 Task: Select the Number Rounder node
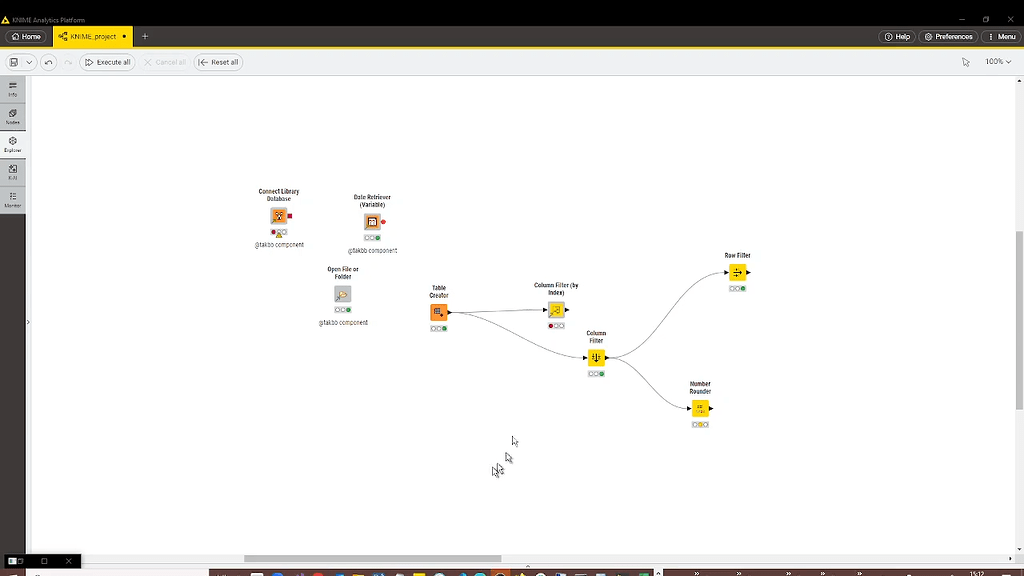700,407
